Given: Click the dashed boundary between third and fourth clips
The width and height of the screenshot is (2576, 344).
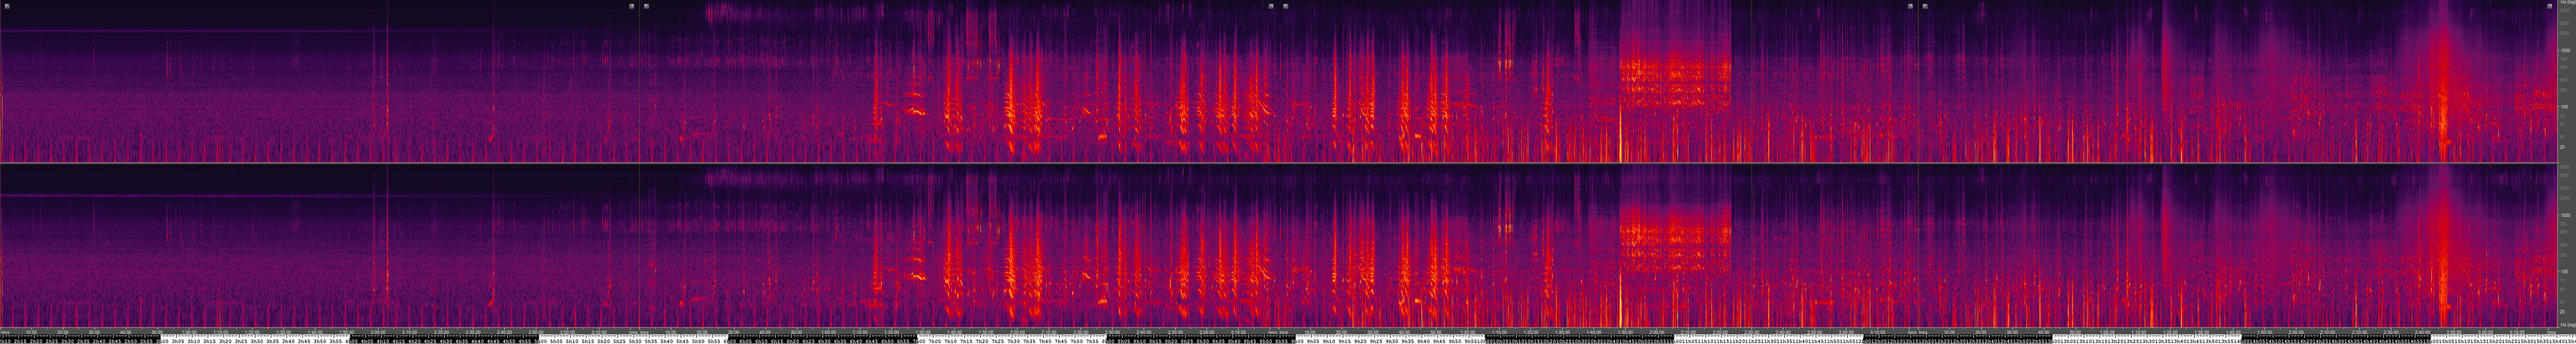Looking at the screenshot, I should (x=1919, y=80).
